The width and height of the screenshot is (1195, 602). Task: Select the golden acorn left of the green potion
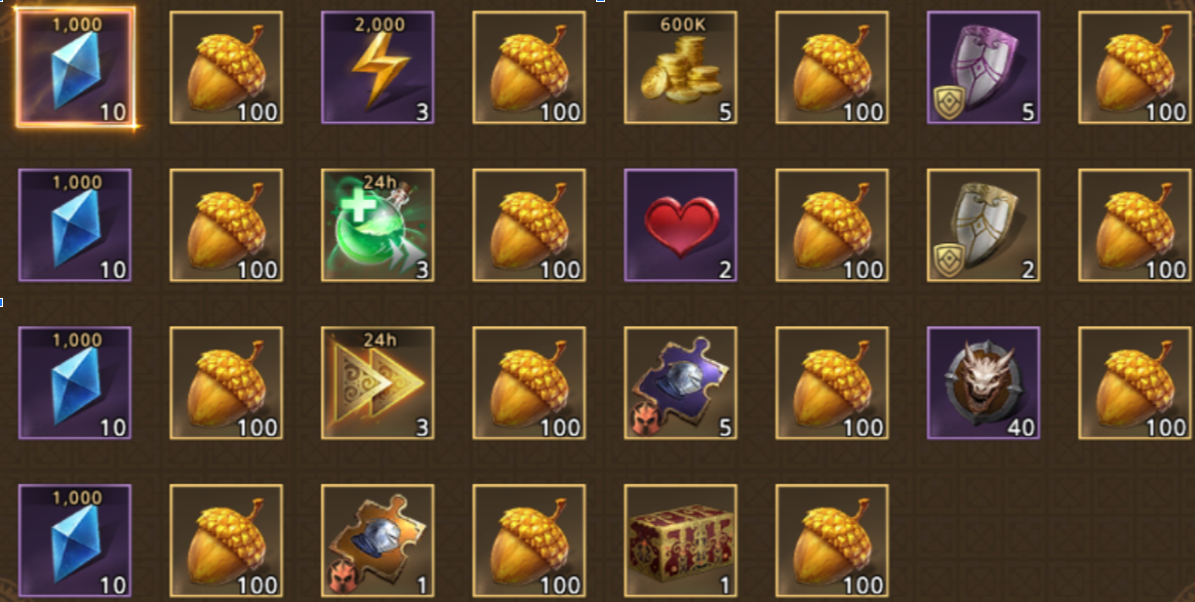226,226
